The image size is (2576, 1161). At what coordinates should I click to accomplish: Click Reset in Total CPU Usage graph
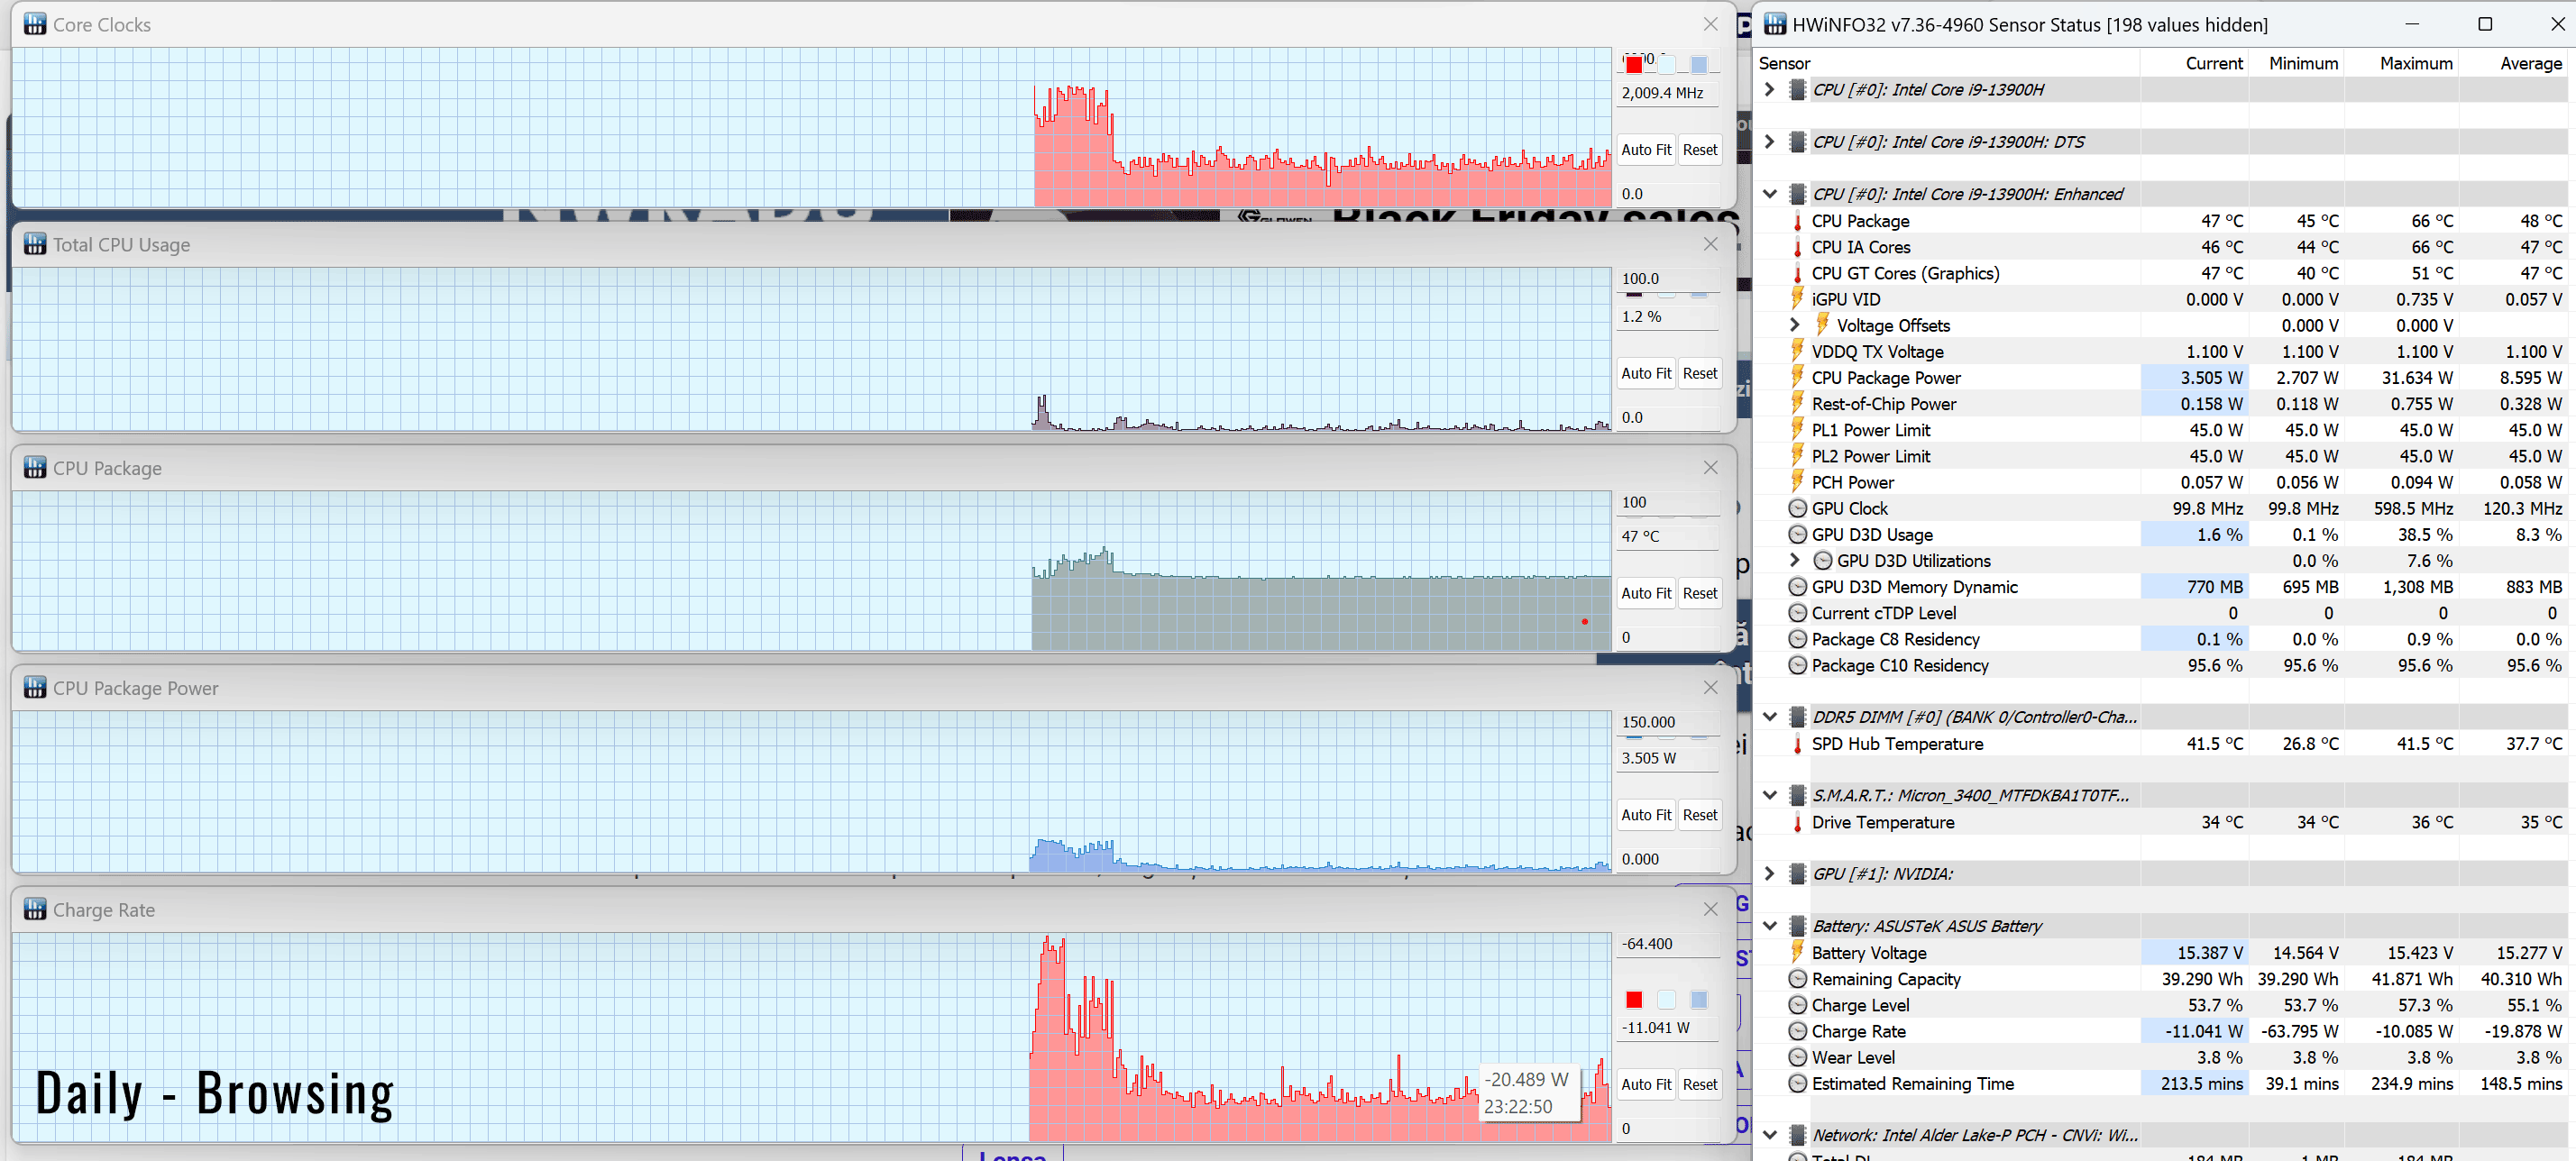(1700, 373)
